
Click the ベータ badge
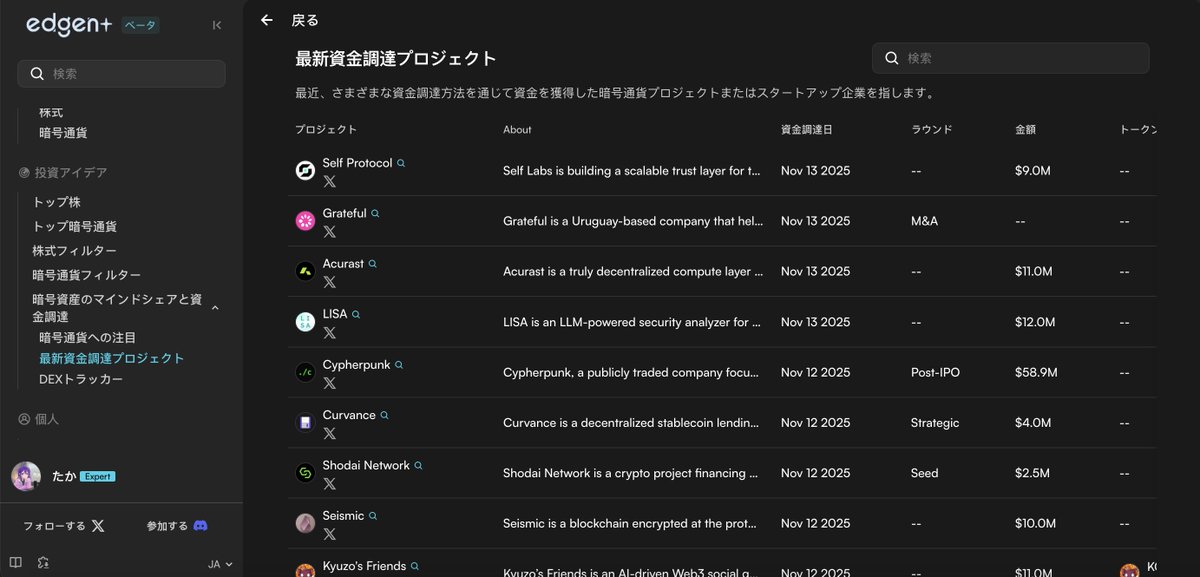pos(139,26)
